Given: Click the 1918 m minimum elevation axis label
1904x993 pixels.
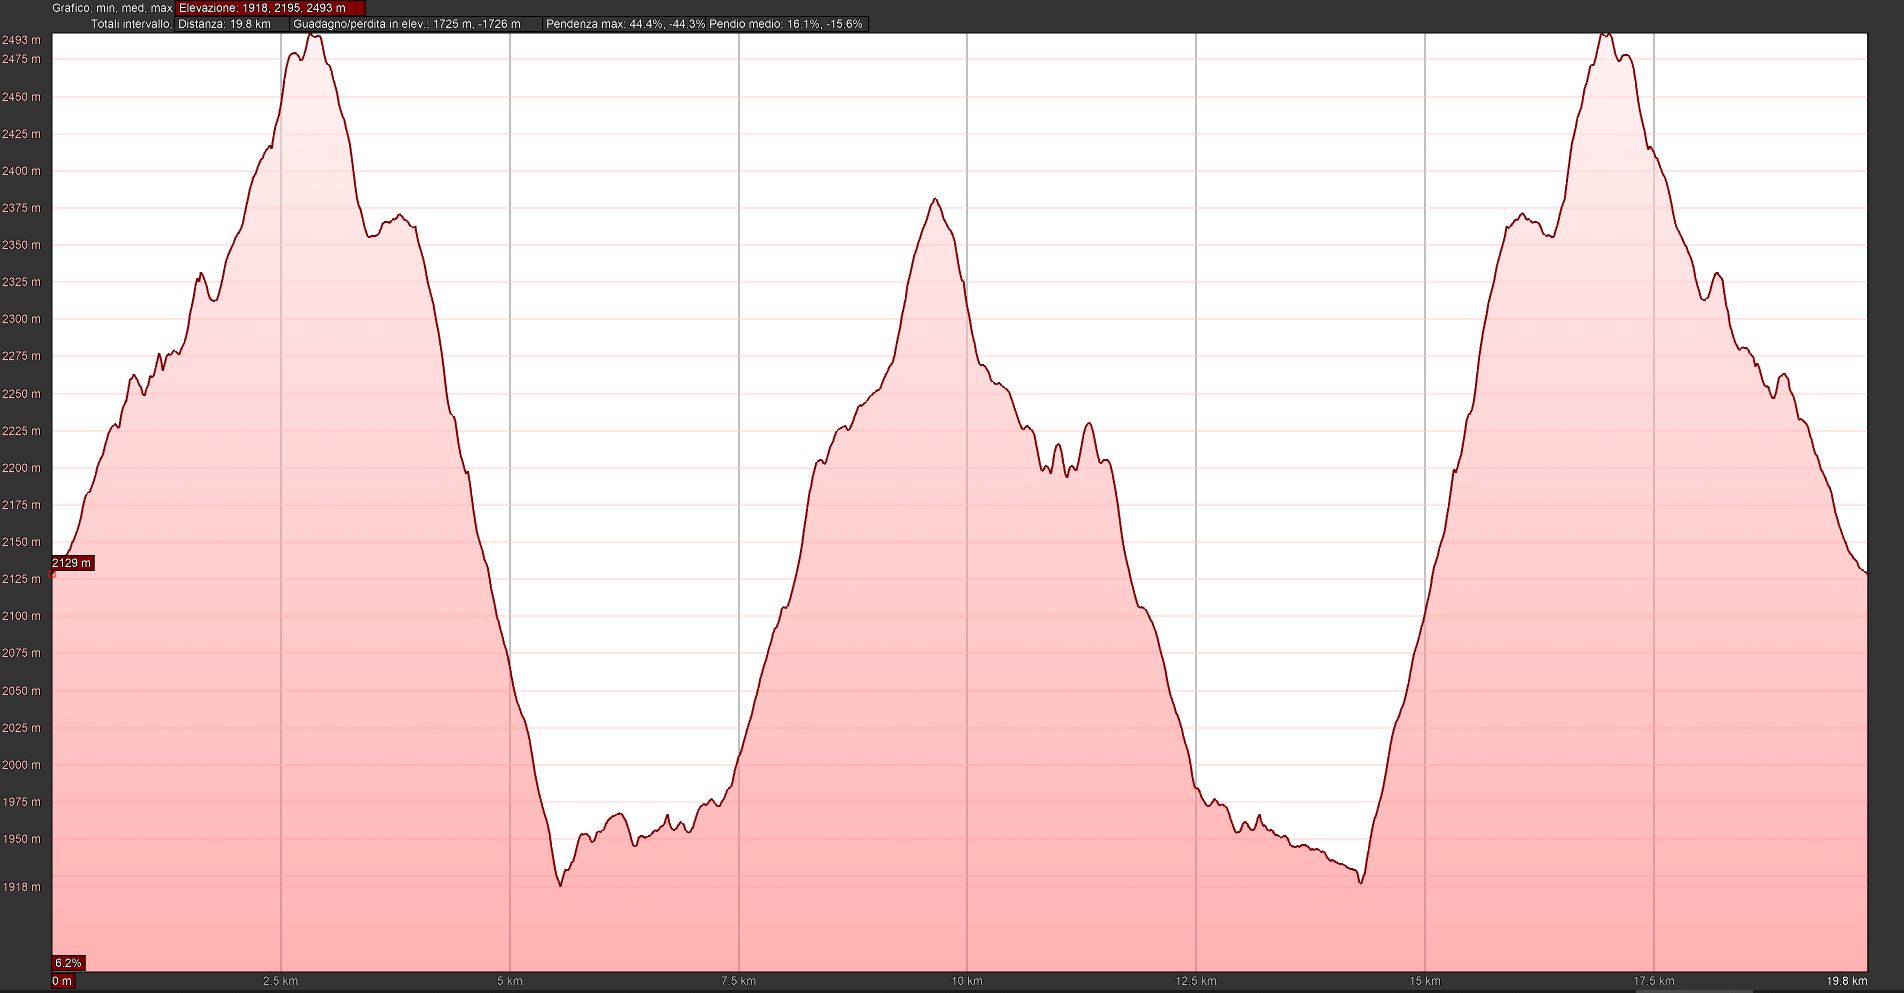Looking at the screenshot, I should pyautogui.click(x=21, y=887).
